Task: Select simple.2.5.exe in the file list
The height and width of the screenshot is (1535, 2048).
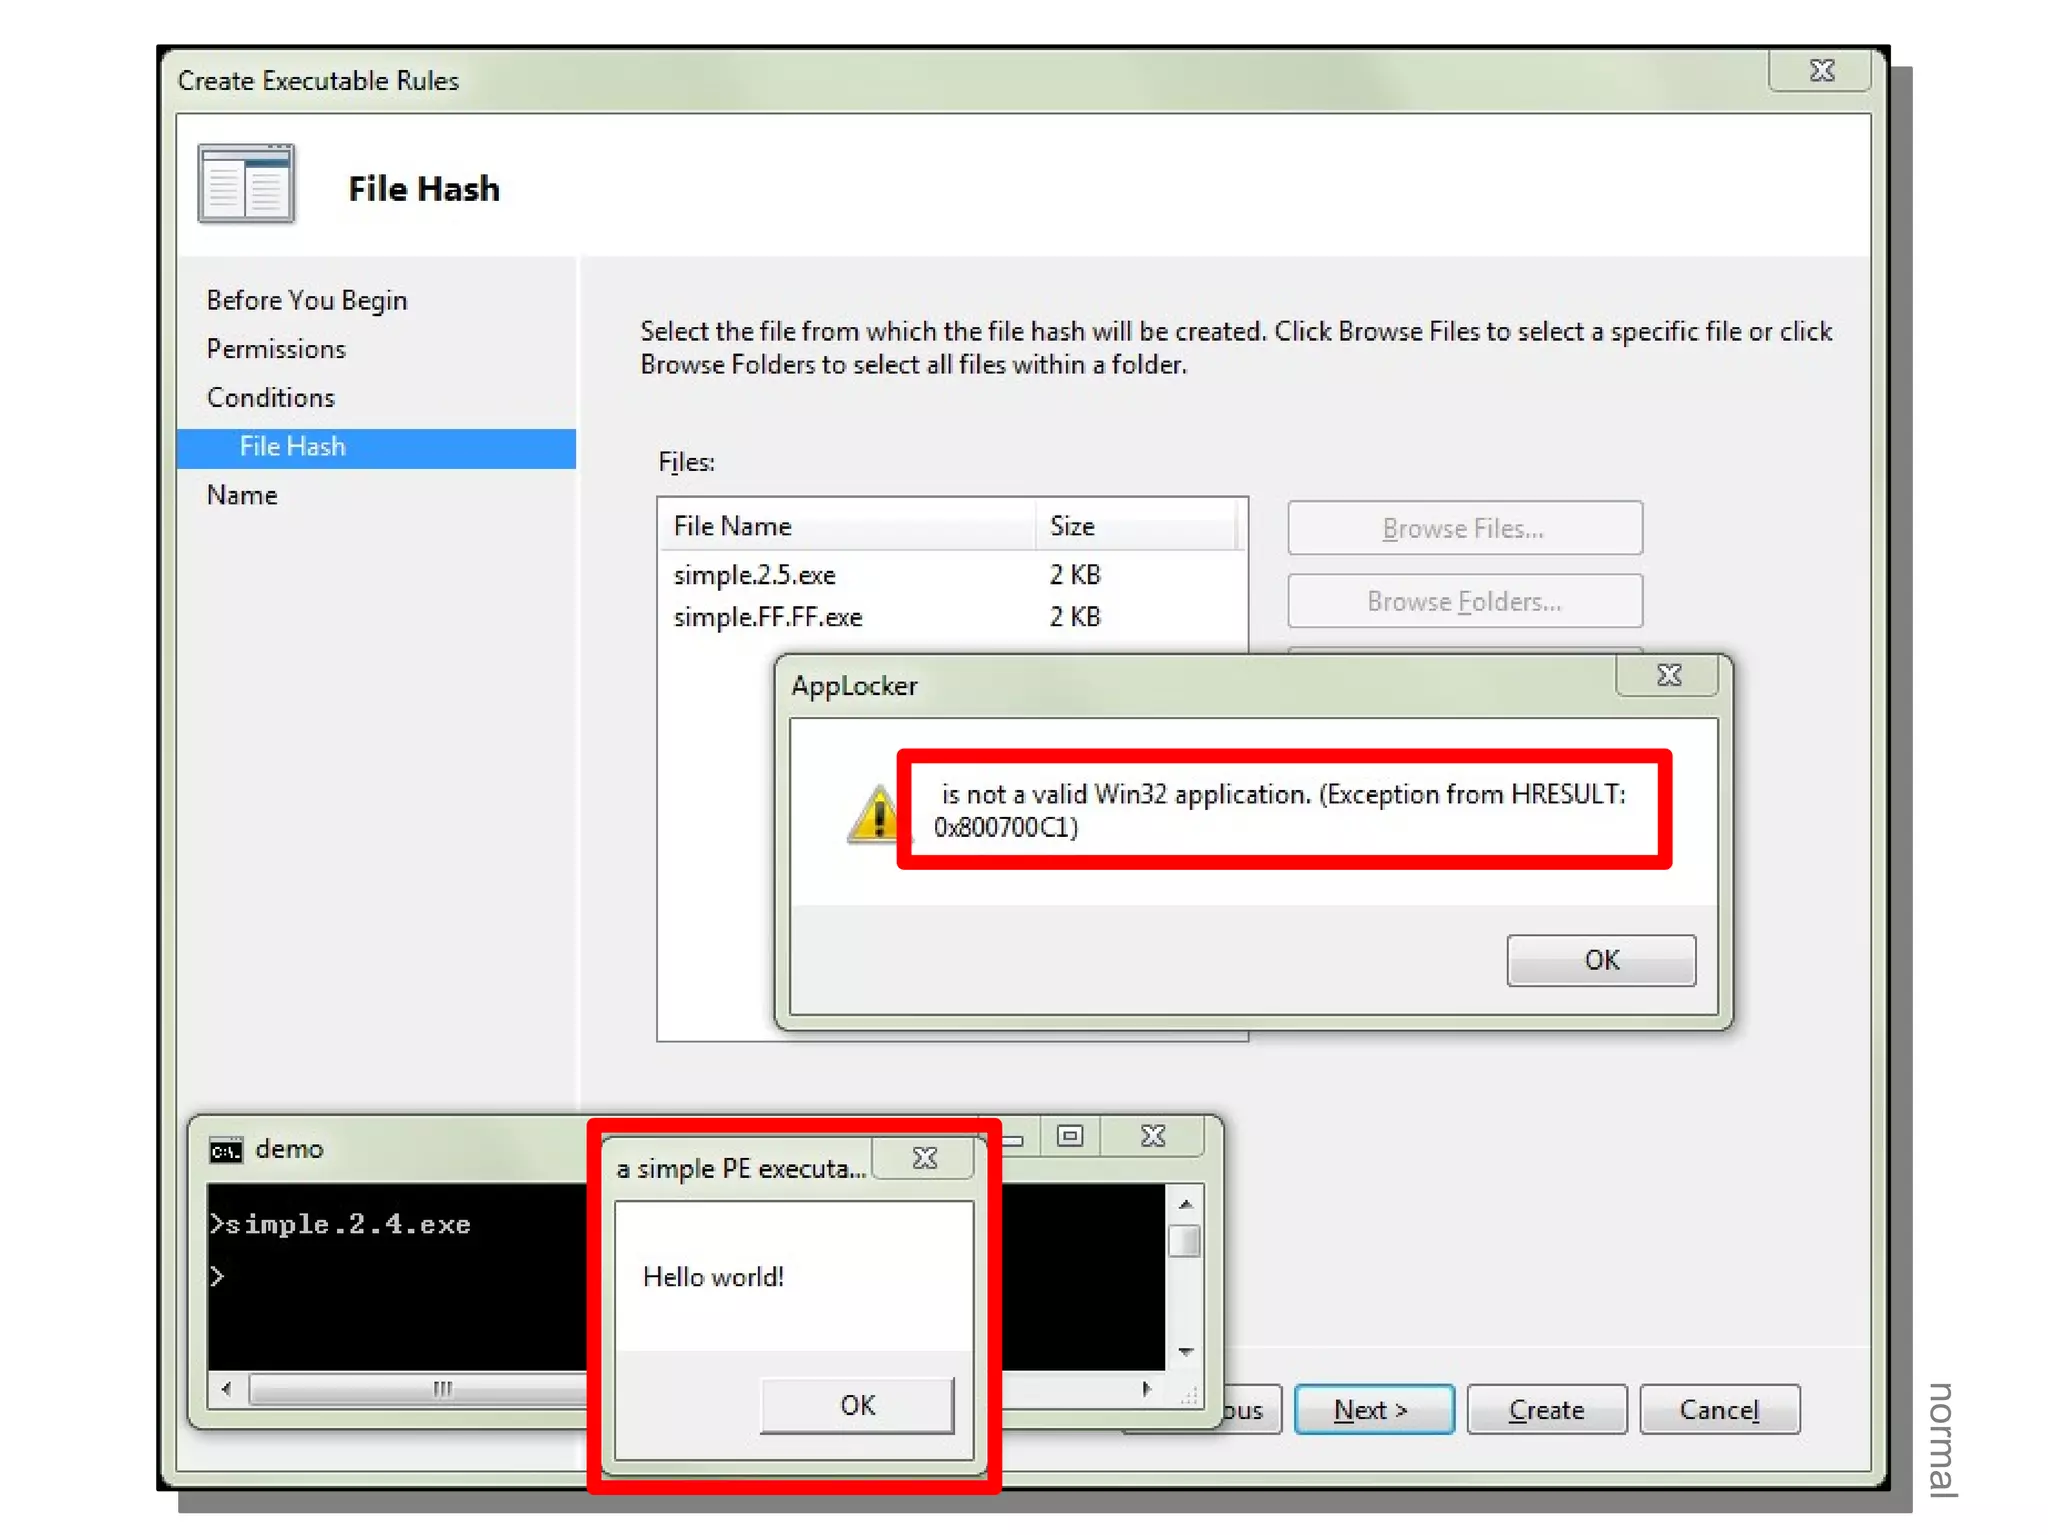Action: [755, 575]
